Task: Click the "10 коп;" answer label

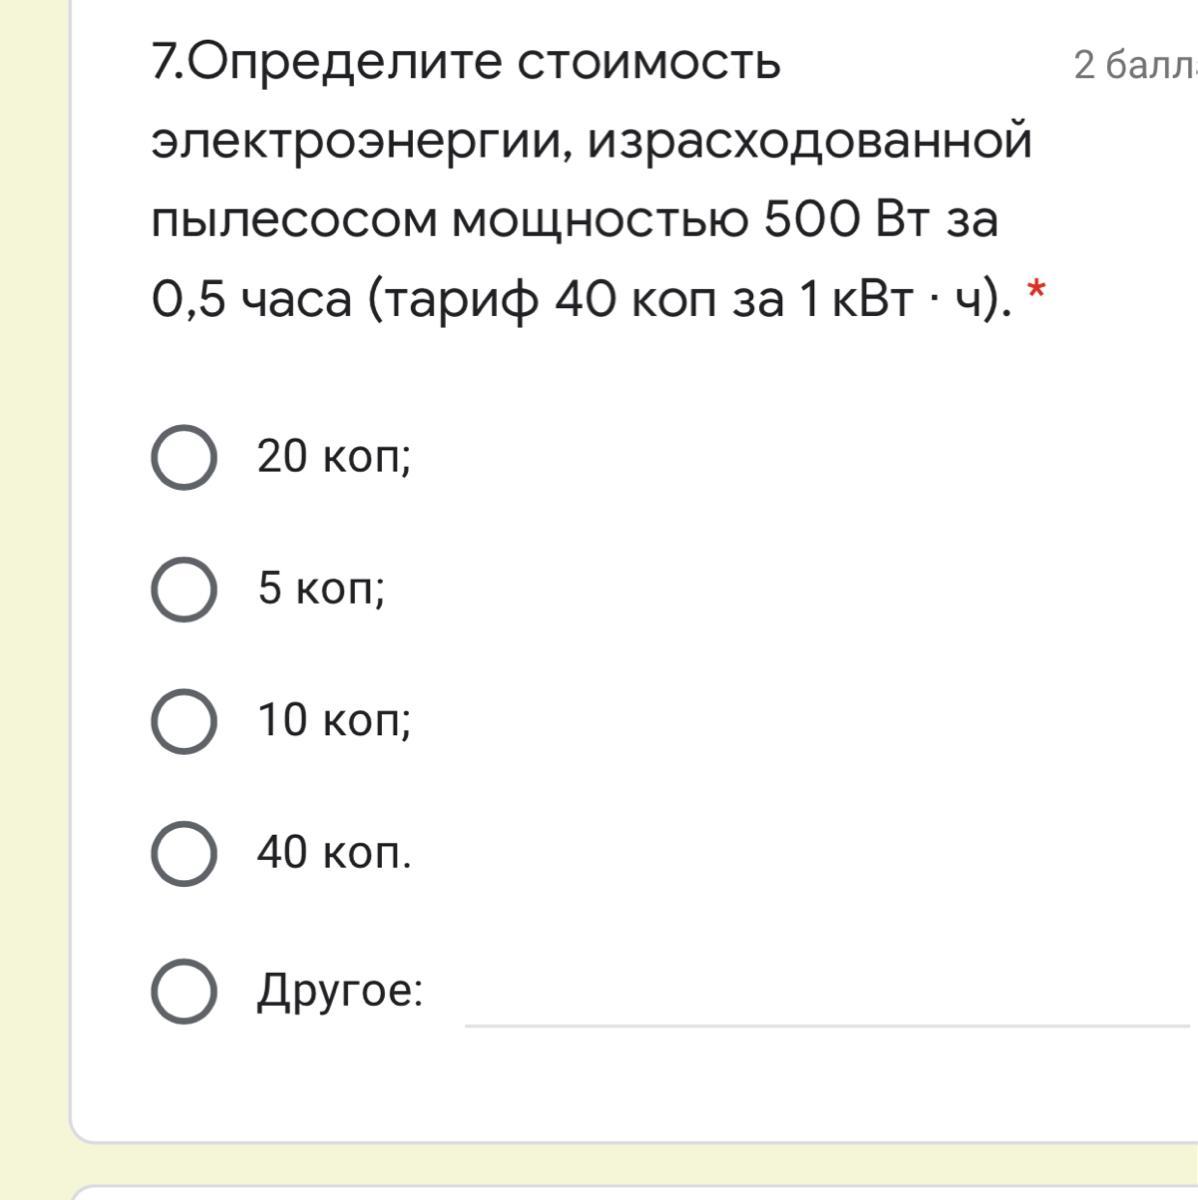Action: (334, 720)
